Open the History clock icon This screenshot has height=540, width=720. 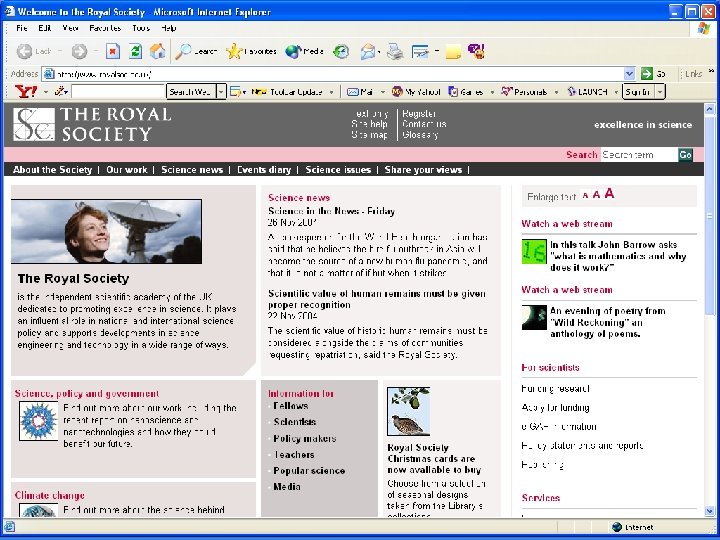point(341,51)
